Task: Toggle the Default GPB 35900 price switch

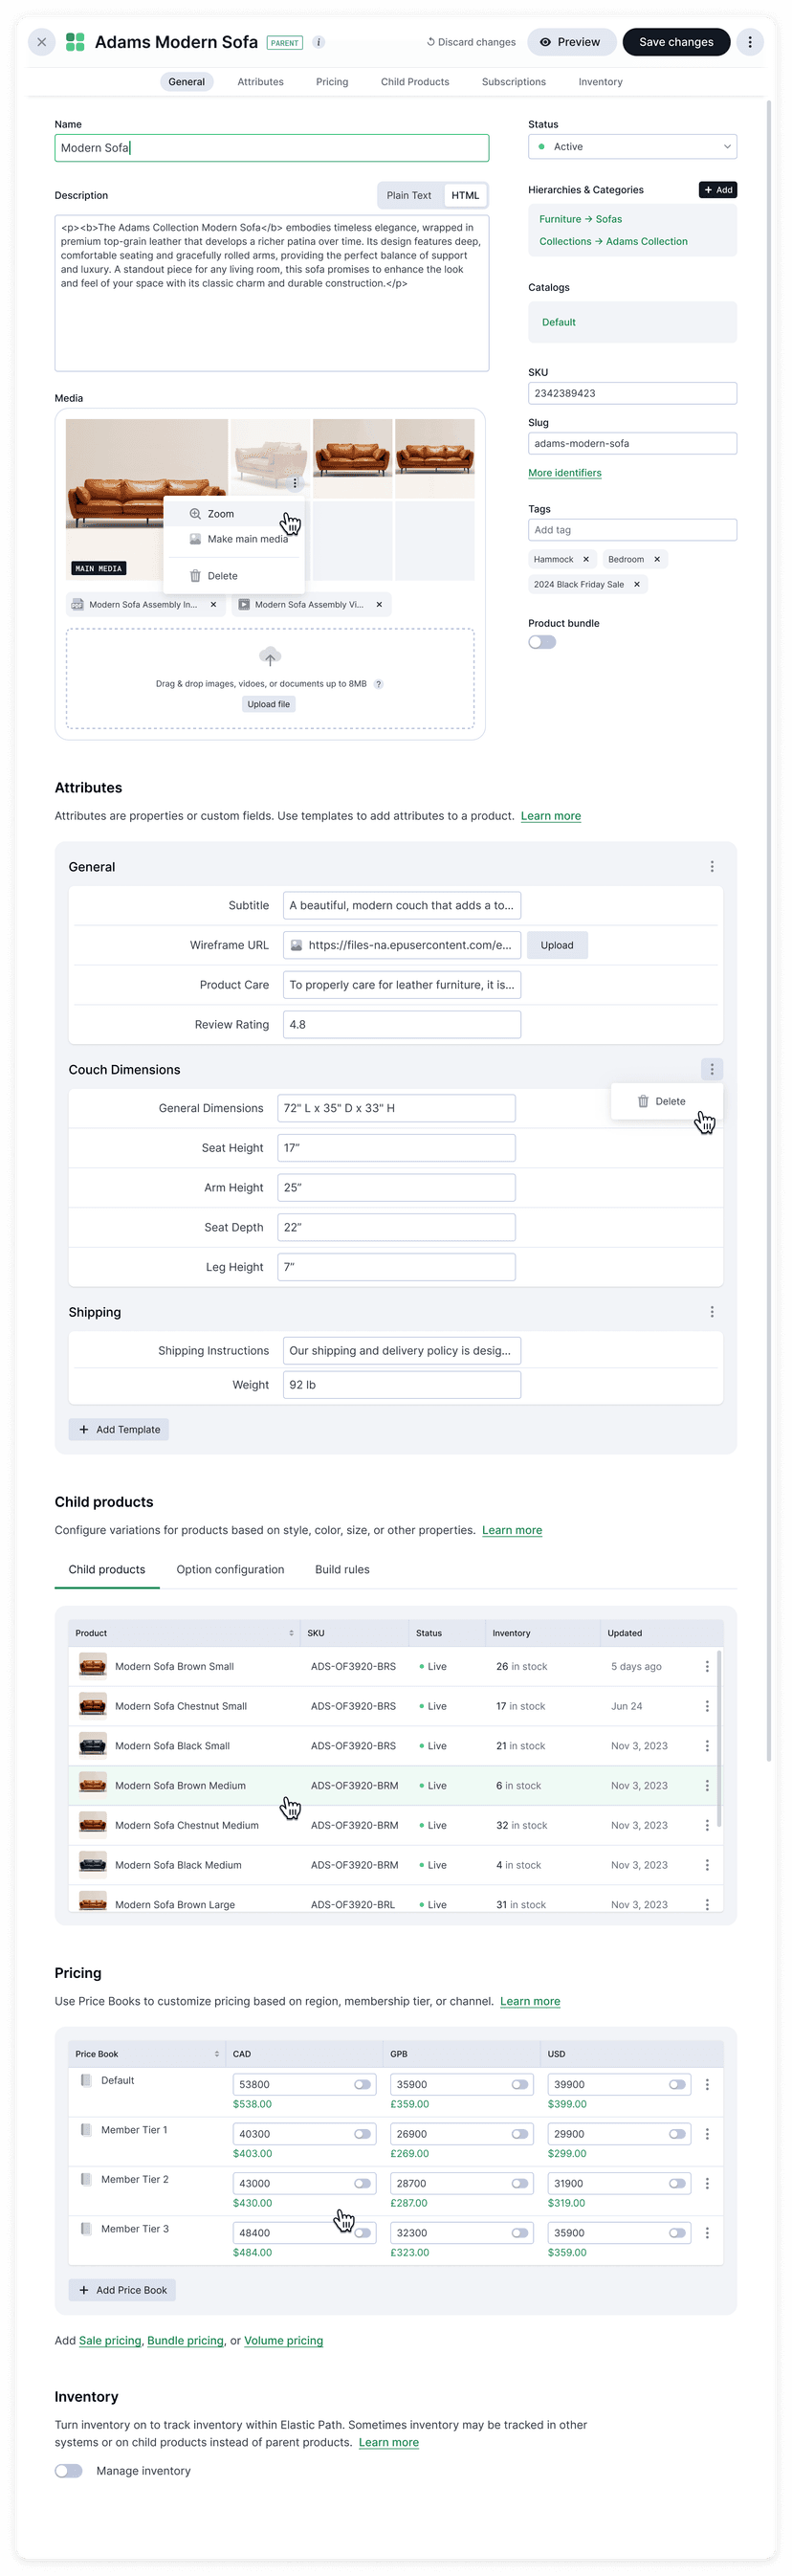Action: 520,2085
